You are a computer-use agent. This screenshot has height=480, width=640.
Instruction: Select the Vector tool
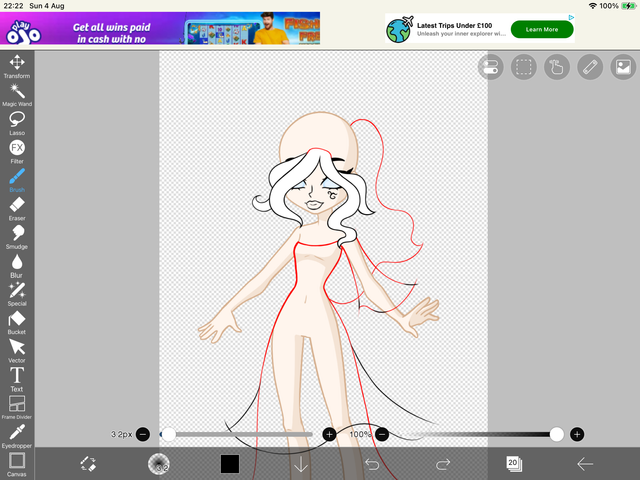coord(17,351)
